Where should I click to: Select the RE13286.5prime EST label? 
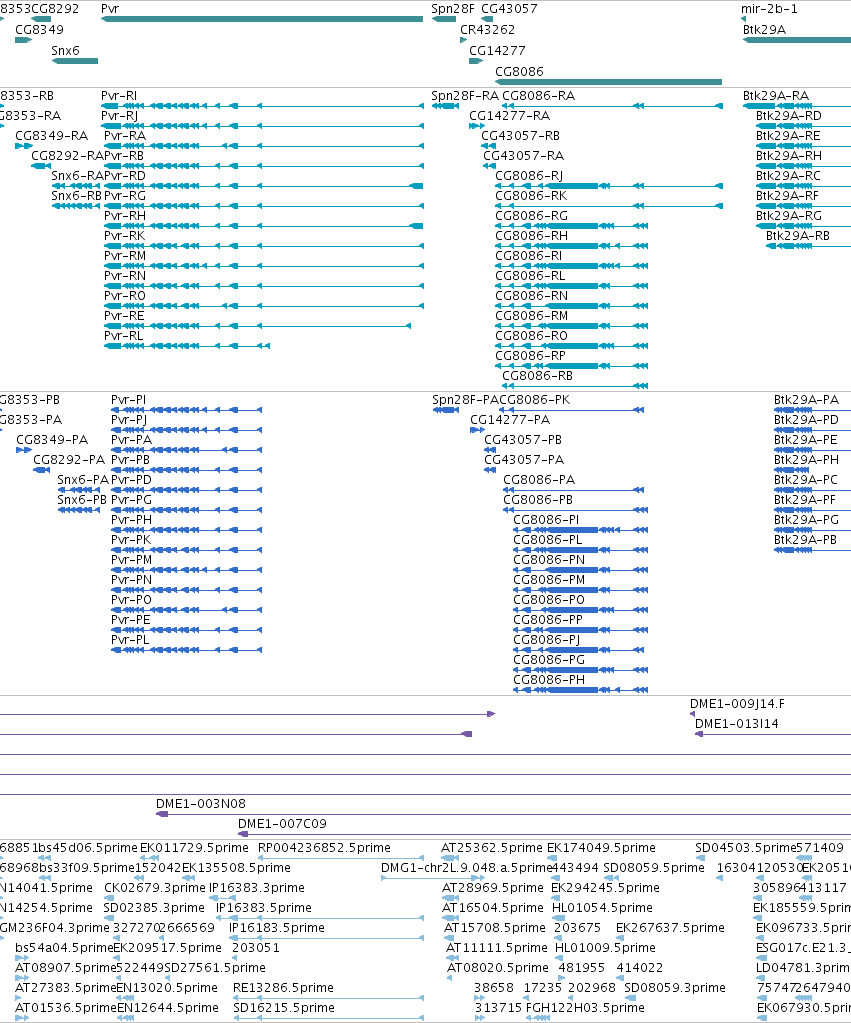pyautogui.click(x=283, y=988)
